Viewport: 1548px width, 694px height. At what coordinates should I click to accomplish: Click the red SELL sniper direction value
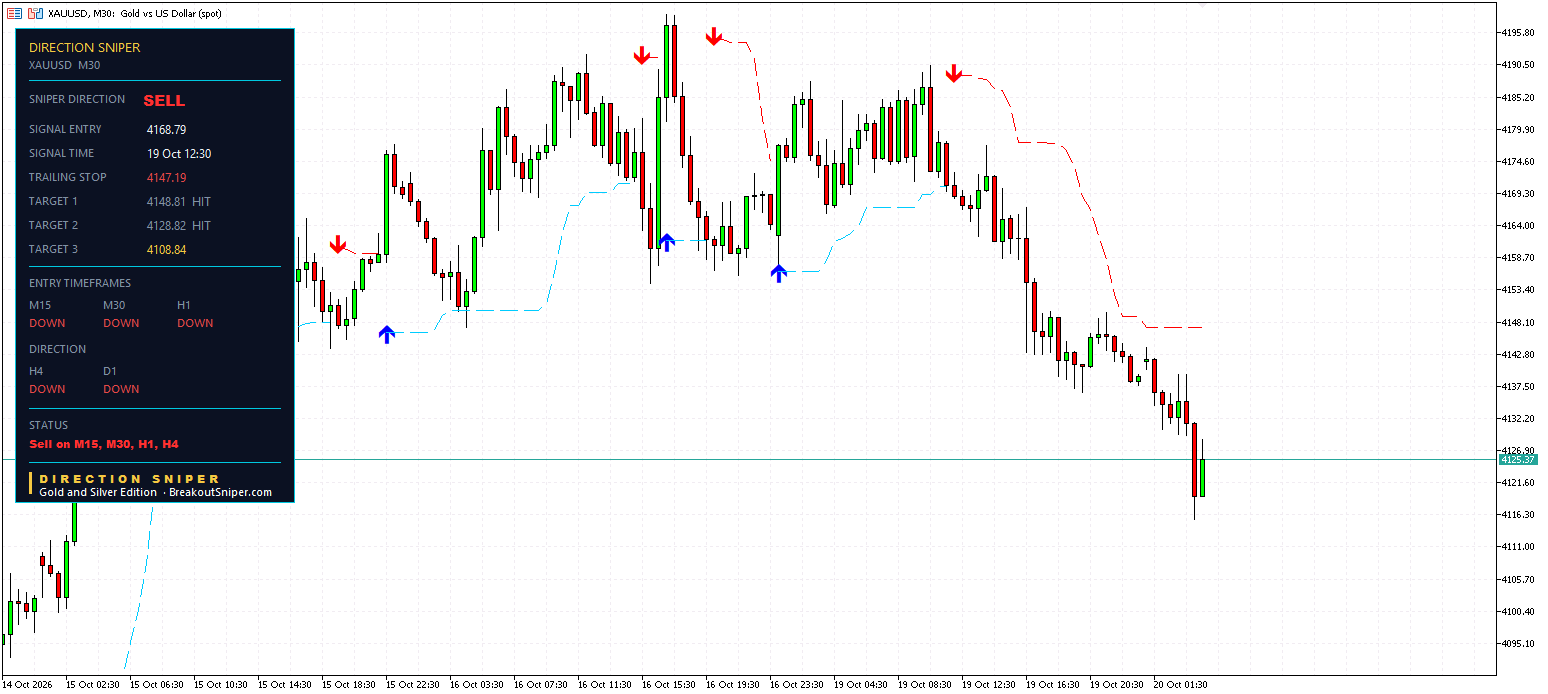click(x=164, y=100)
